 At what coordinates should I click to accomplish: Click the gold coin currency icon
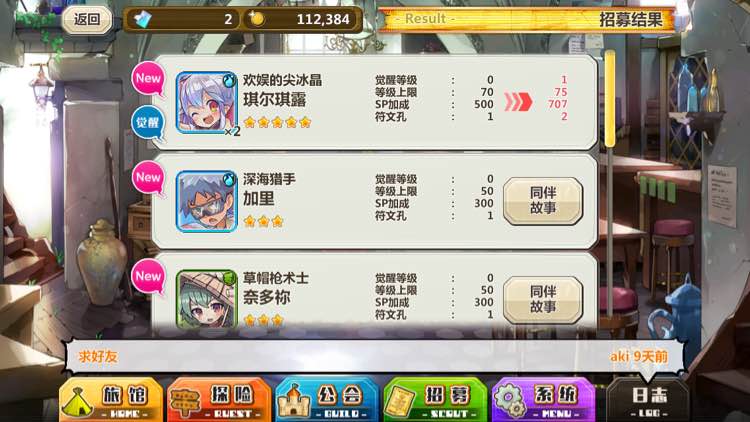[256, 19]
